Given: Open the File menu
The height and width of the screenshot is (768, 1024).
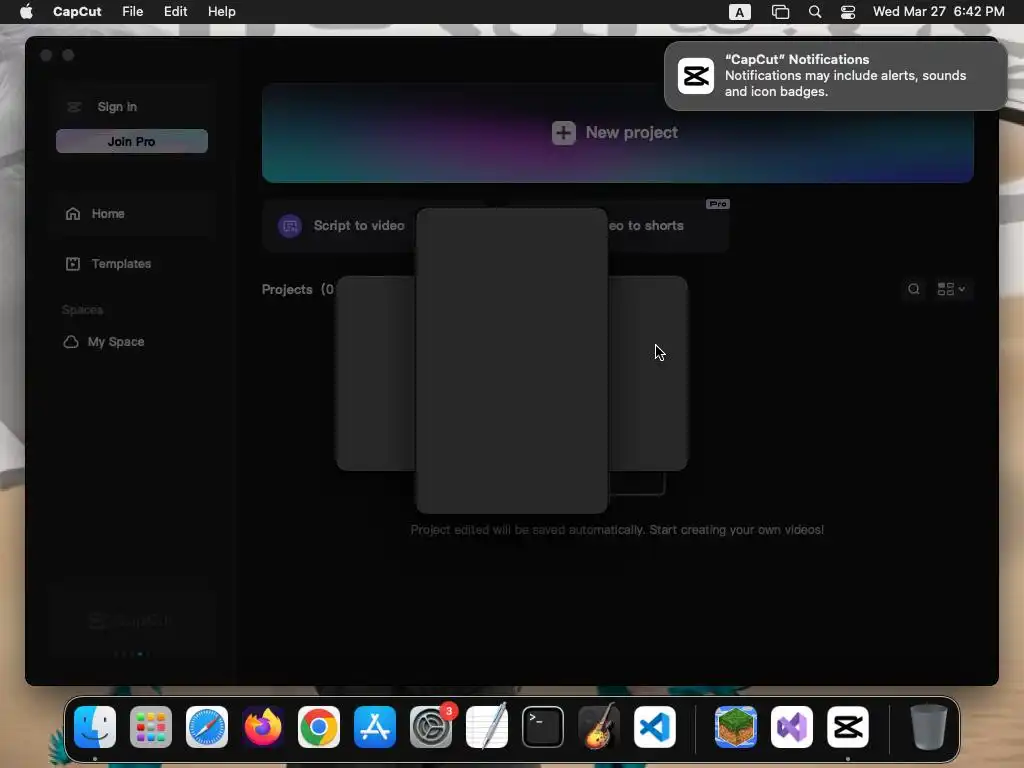Looking at the screenshot, I should (133, 12).
